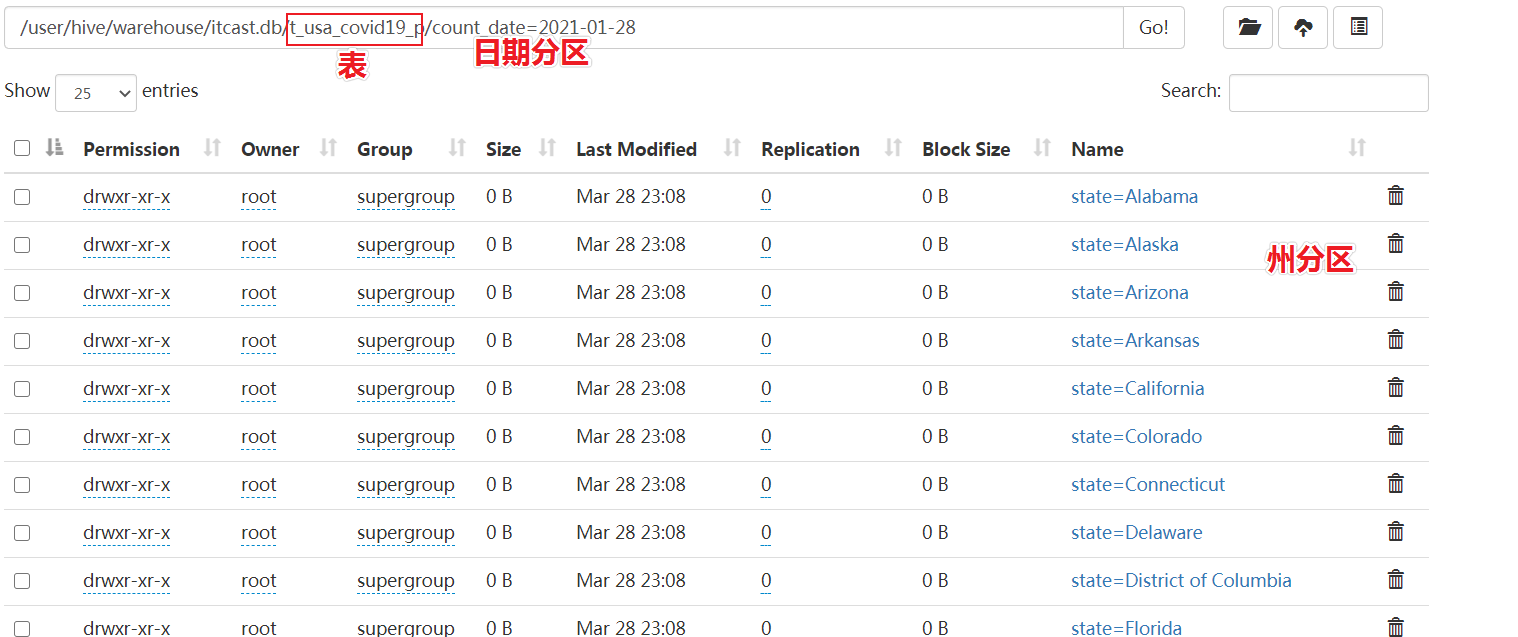Screen dimensions: 1518x637
Task: Open the state=District of Columbia link
Action: click(1181, 580)
